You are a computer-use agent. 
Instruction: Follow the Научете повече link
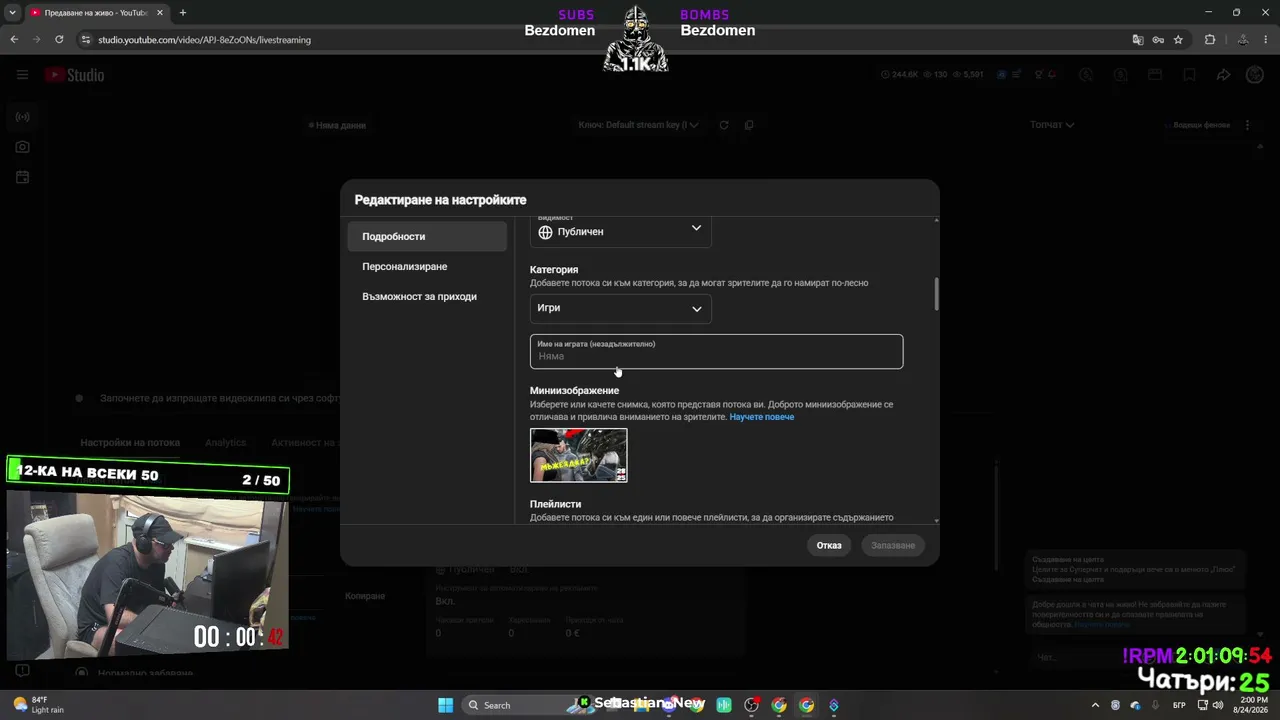coord(762,417)
